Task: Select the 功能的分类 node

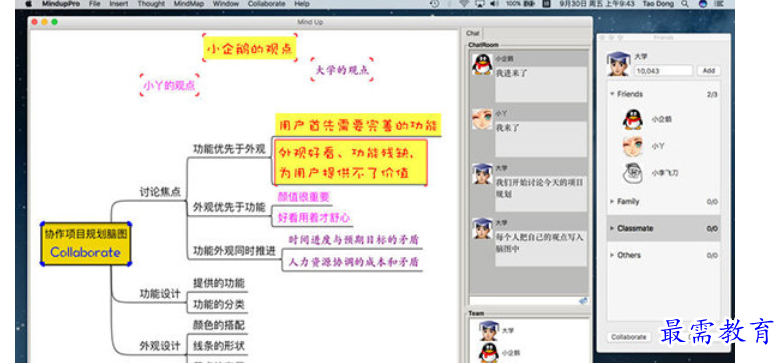Action: point(219,304)
